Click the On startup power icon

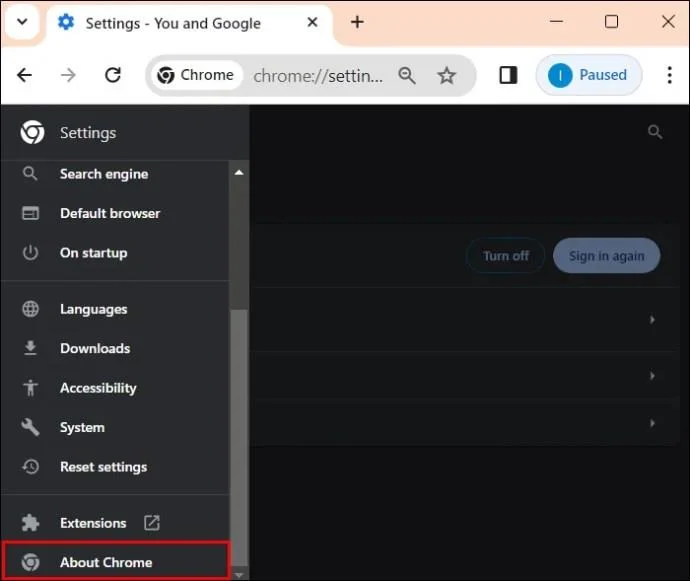(x=30, y=253)
